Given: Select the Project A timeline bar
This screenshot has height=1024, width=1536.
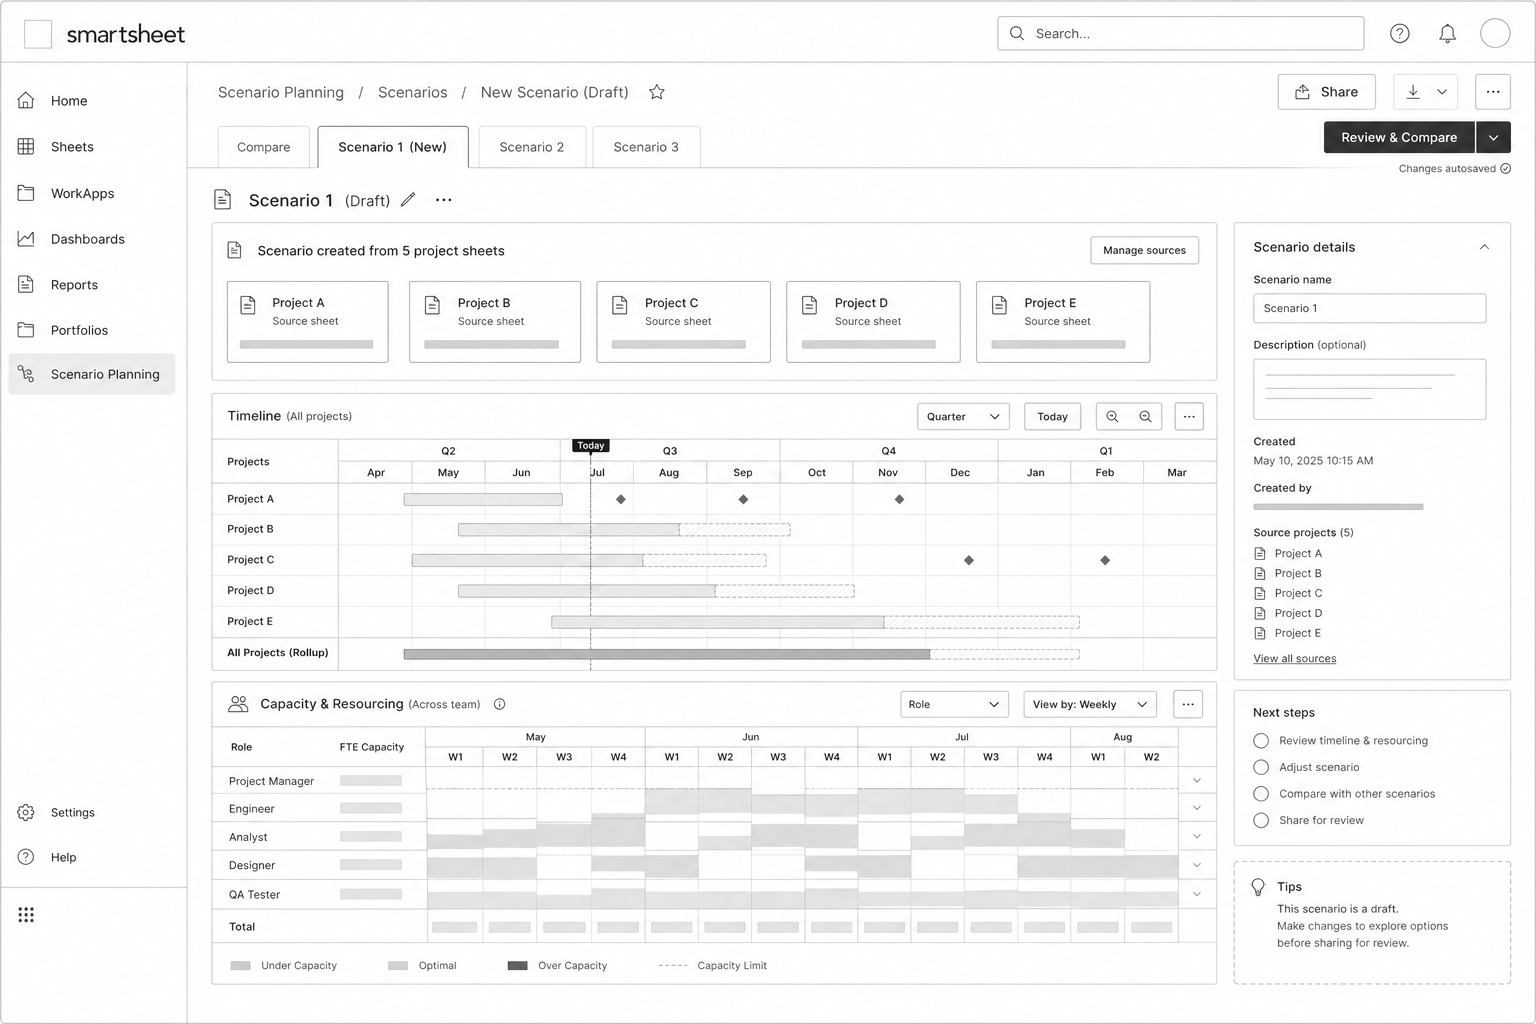Looking at the screenshot, I should (x=483, y=499).
